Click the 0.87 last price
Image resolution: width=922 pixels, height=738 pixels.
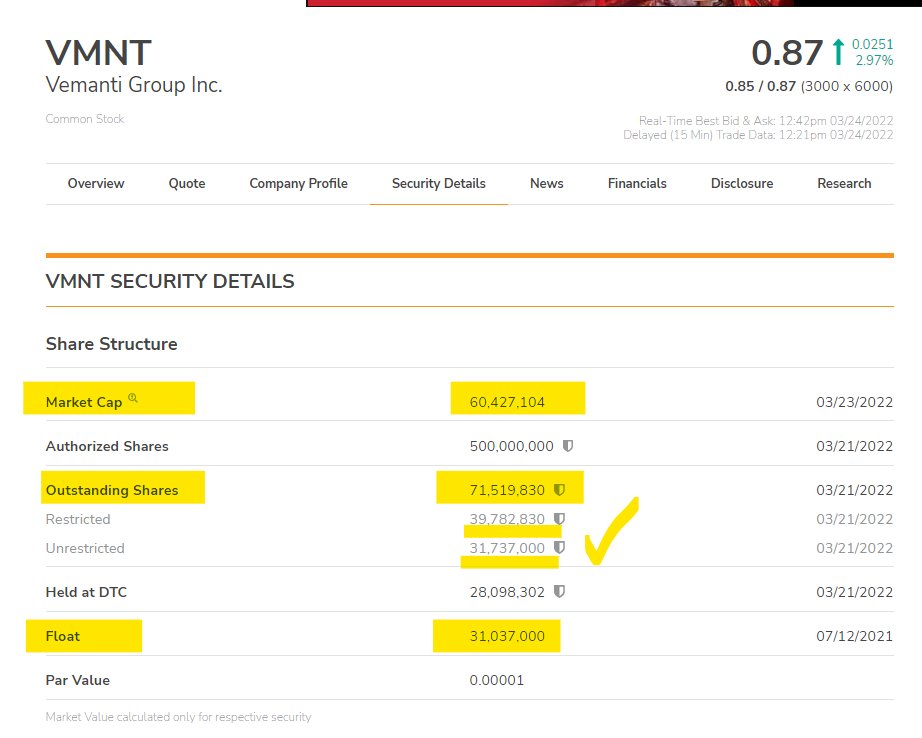[x=787, y=53]
